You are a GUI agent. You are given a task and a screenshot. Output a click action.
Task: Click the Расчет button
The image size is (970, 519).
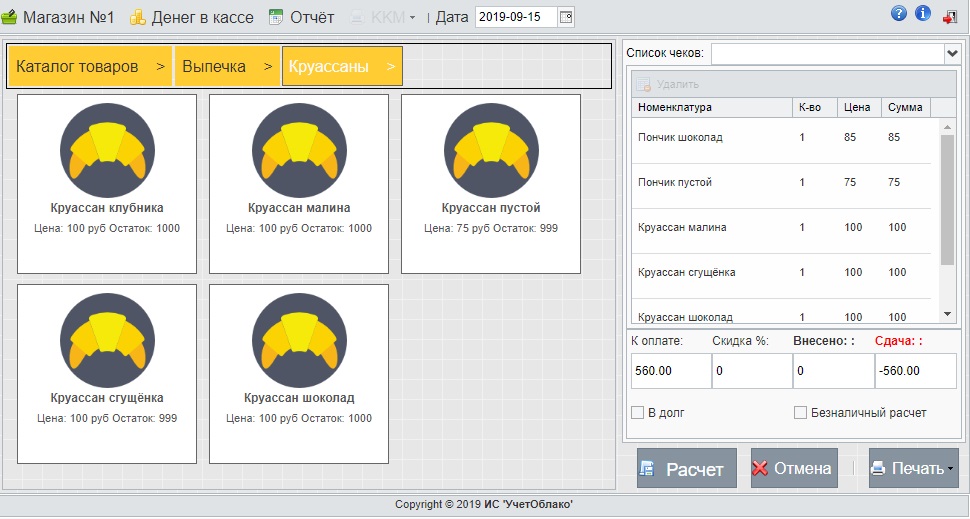click(687, 468)
